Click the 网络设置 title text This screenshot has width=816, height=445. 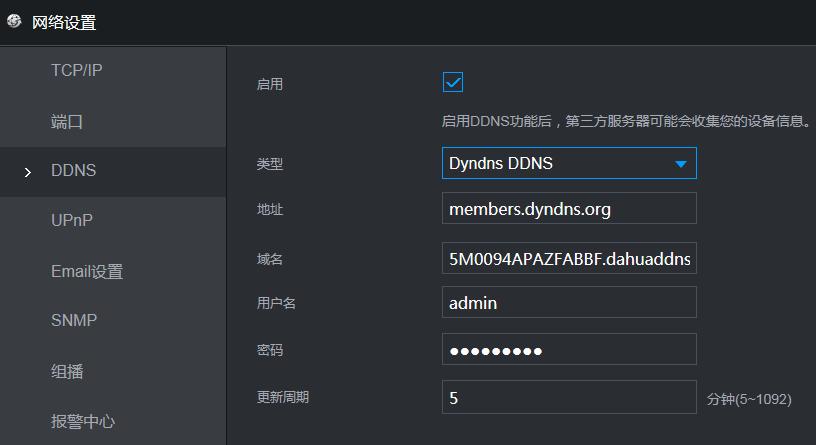[x=64, y=23]
